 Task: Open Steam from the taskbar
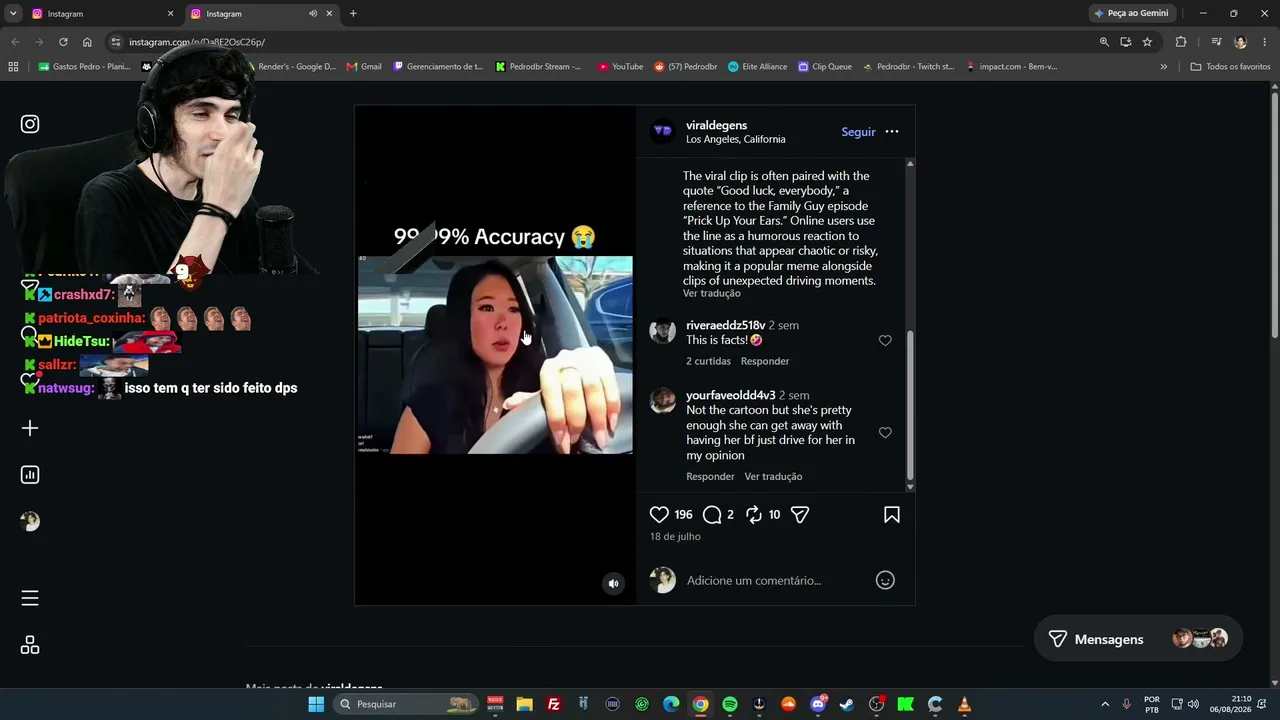tap(847, 704)
